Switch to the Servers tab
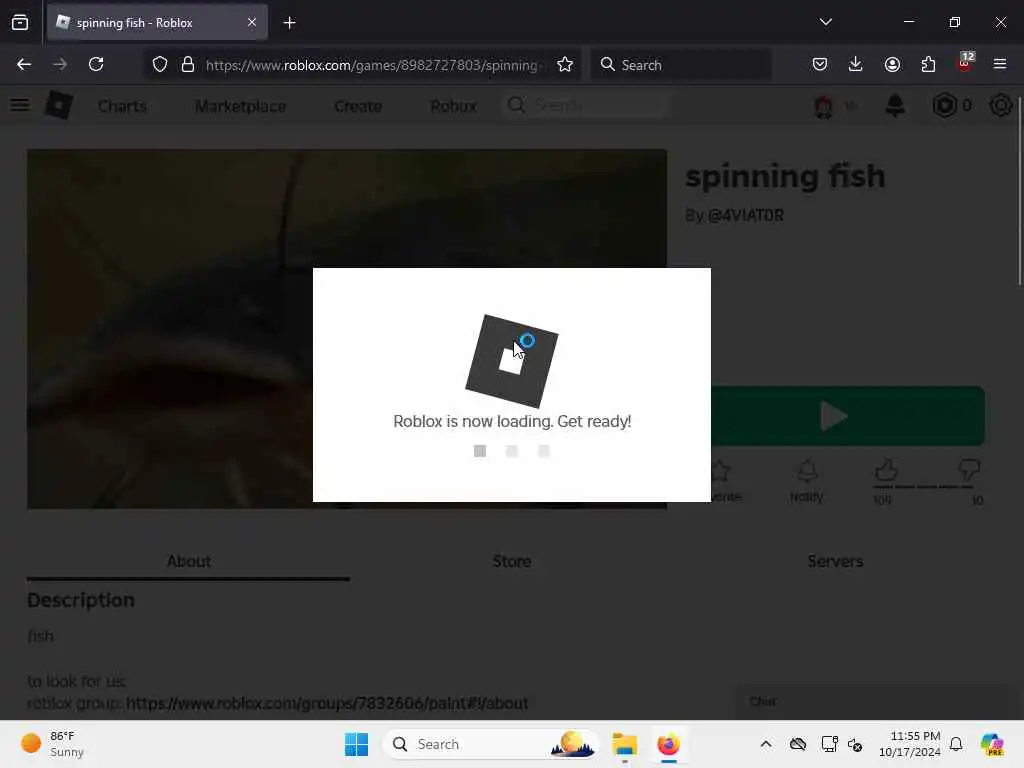Image resolution: width=1024 pixels, height=768 pixels. point(835,561)
